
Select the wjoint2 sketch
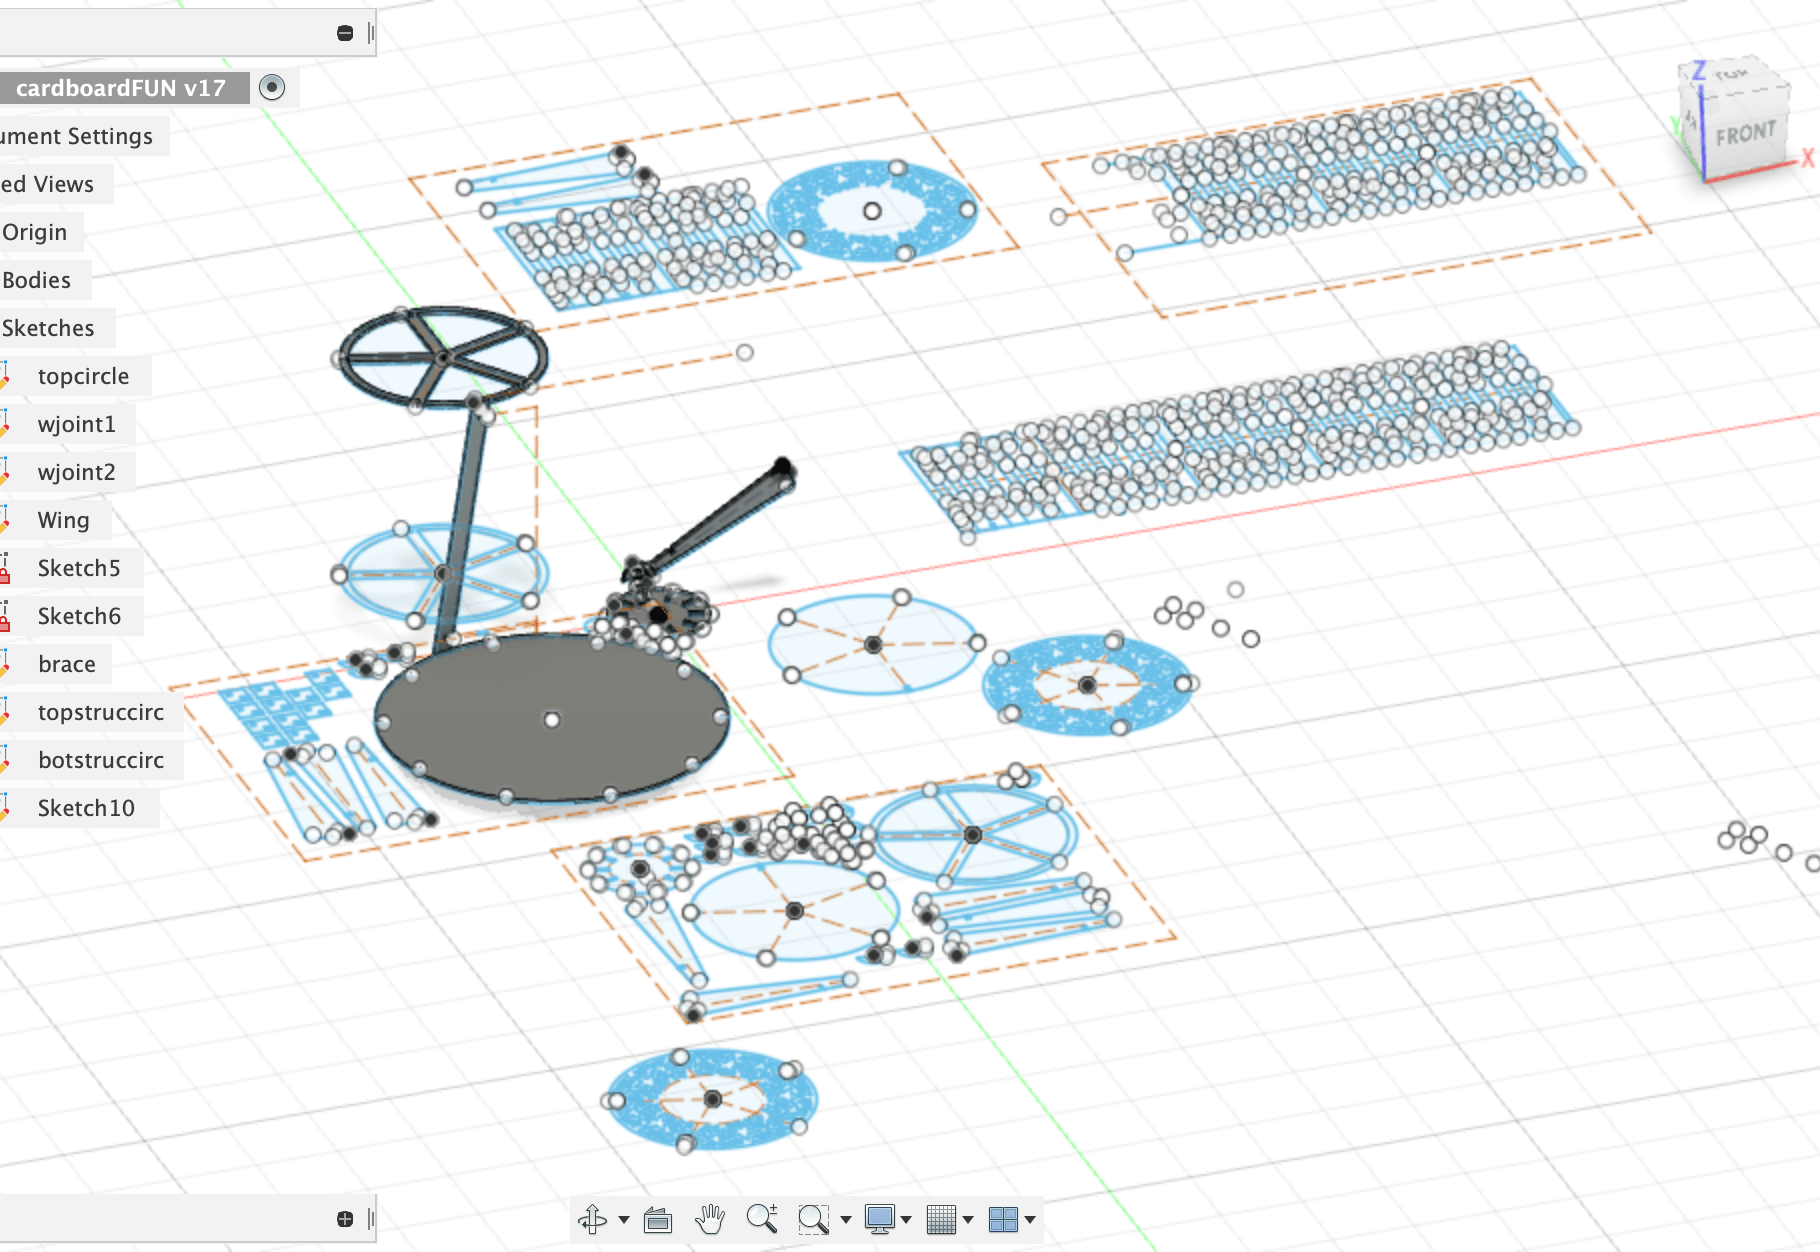tap(77, 472)
